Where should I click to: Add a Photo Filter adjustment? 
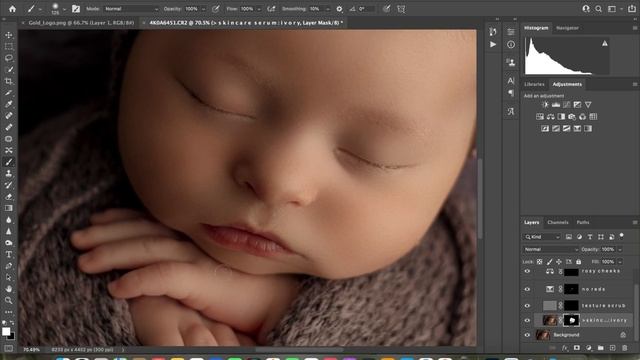click(572, 117)
